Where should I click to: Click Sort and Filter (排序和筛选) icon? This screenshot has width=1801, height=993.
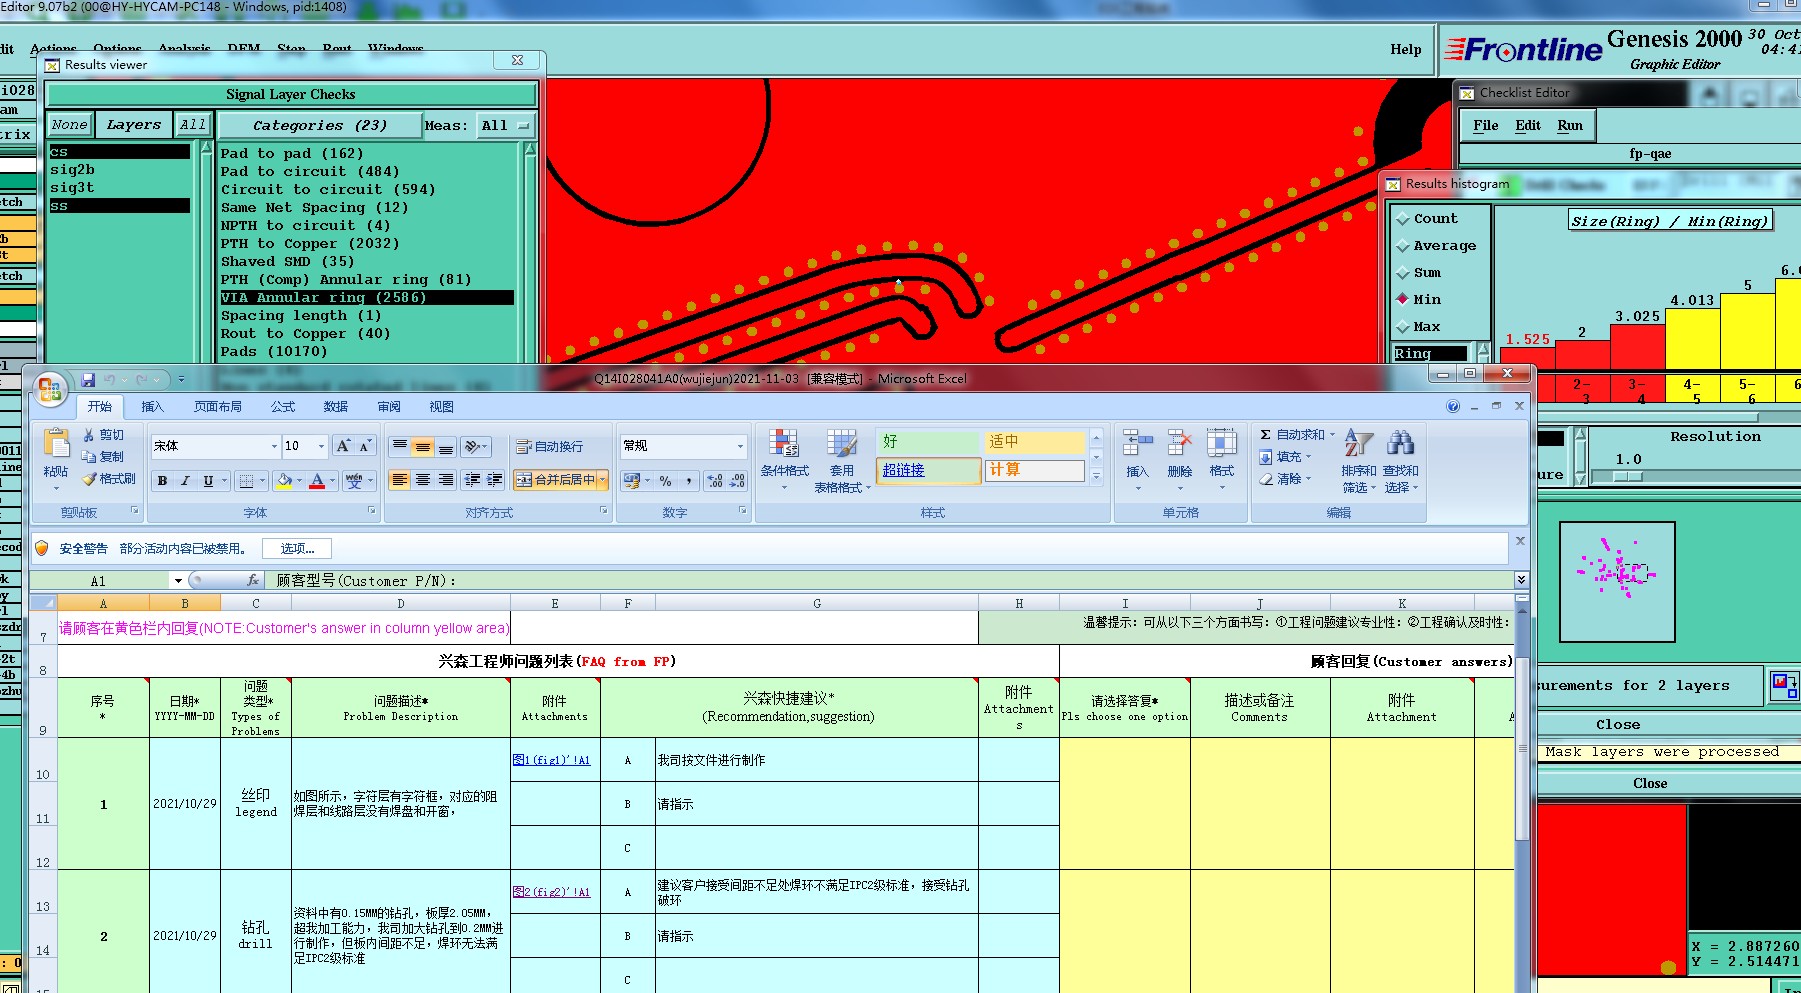click(x=1358, y=445)
